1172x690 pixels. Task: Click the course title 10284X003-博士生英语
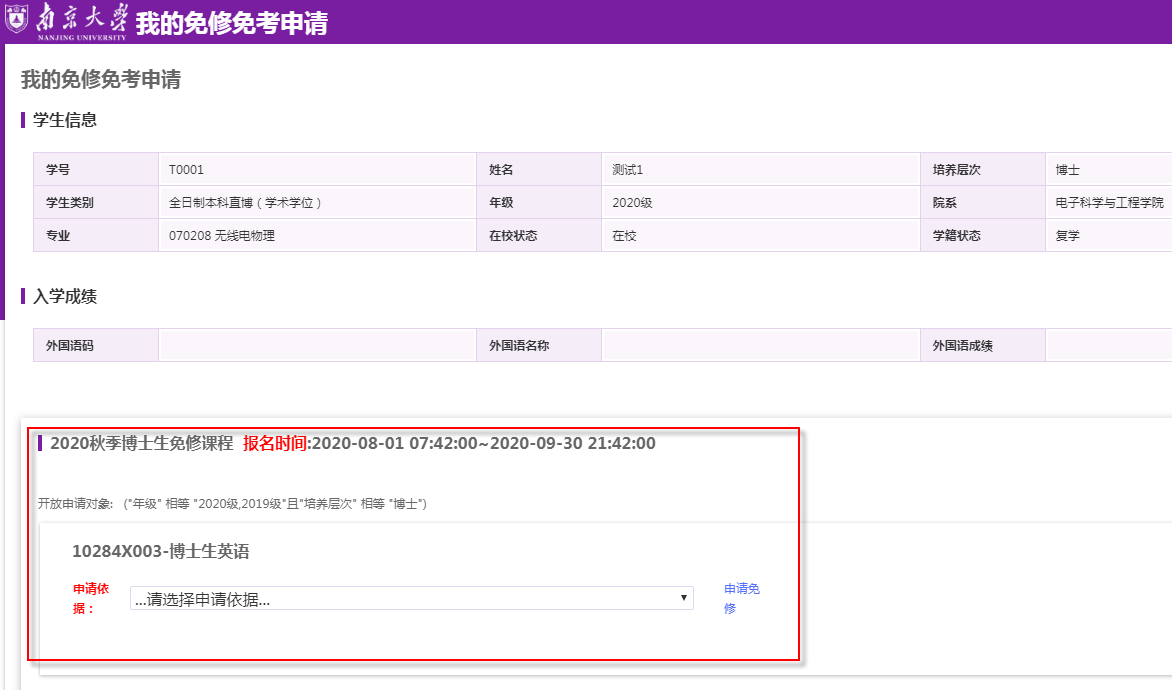[x=160, y=552]
